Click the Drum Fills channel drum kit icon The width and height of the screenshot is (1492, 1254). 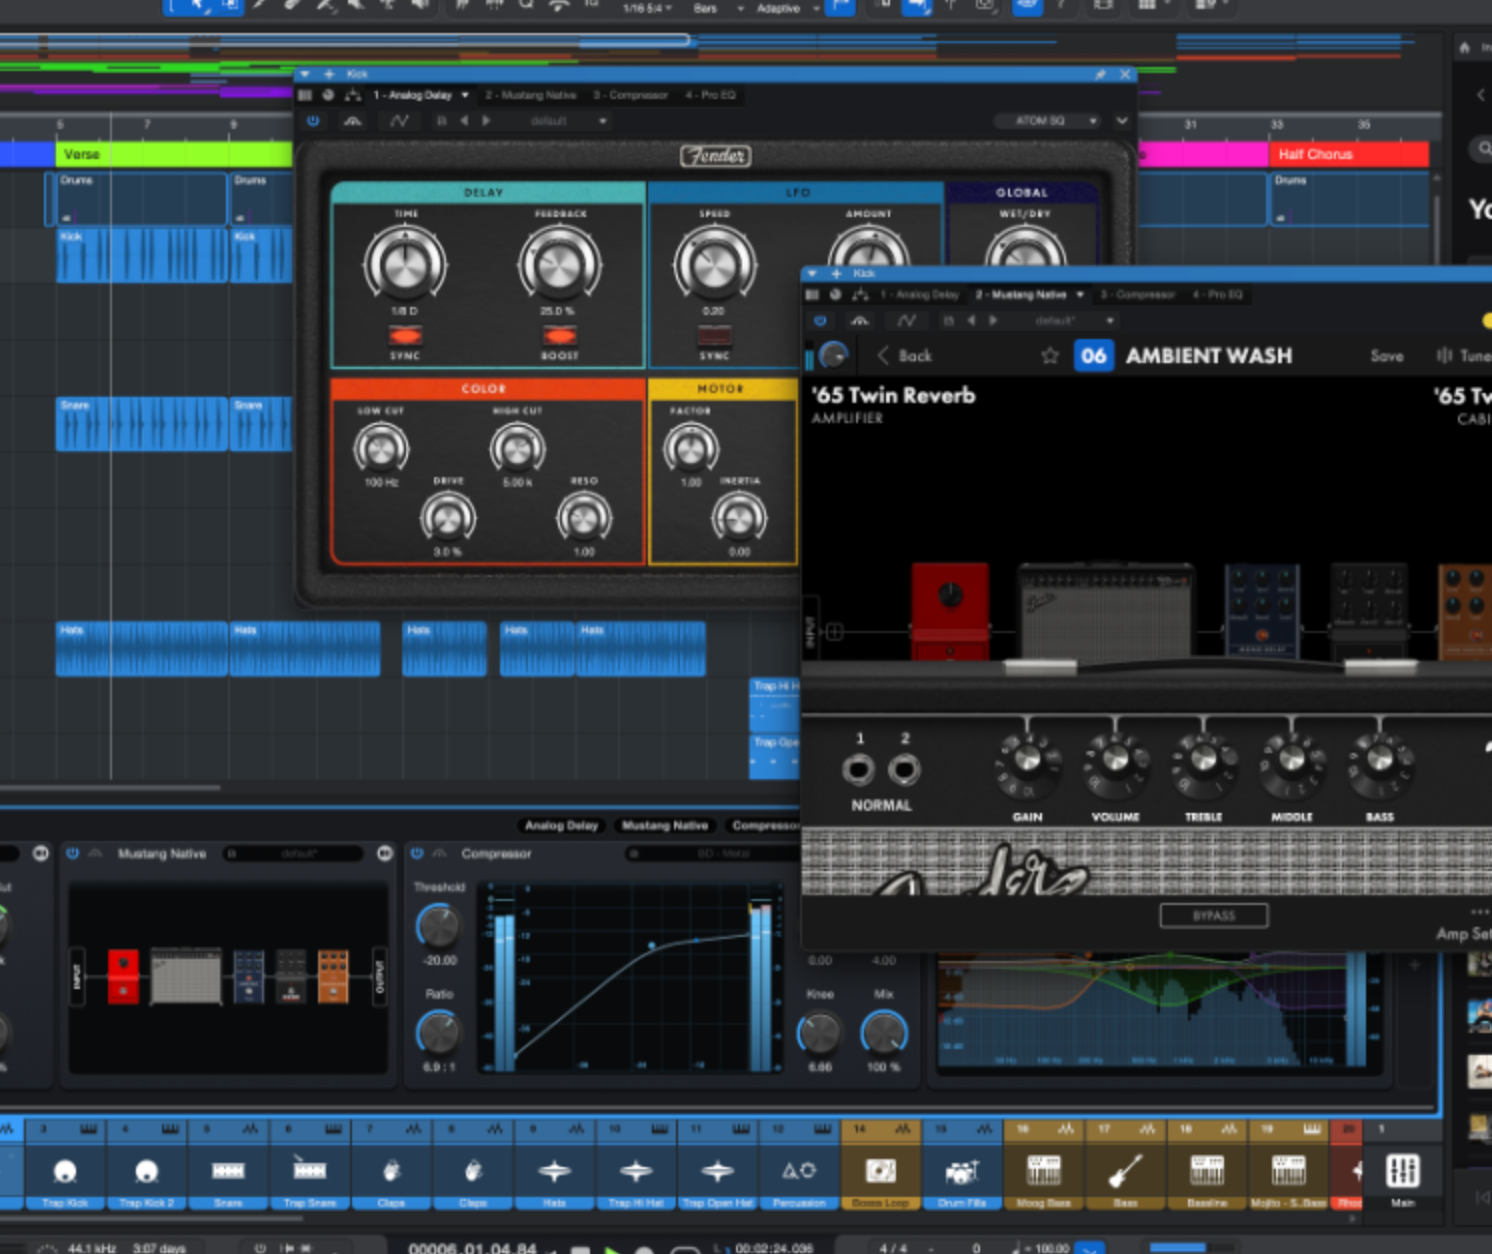coord(962,1172)
